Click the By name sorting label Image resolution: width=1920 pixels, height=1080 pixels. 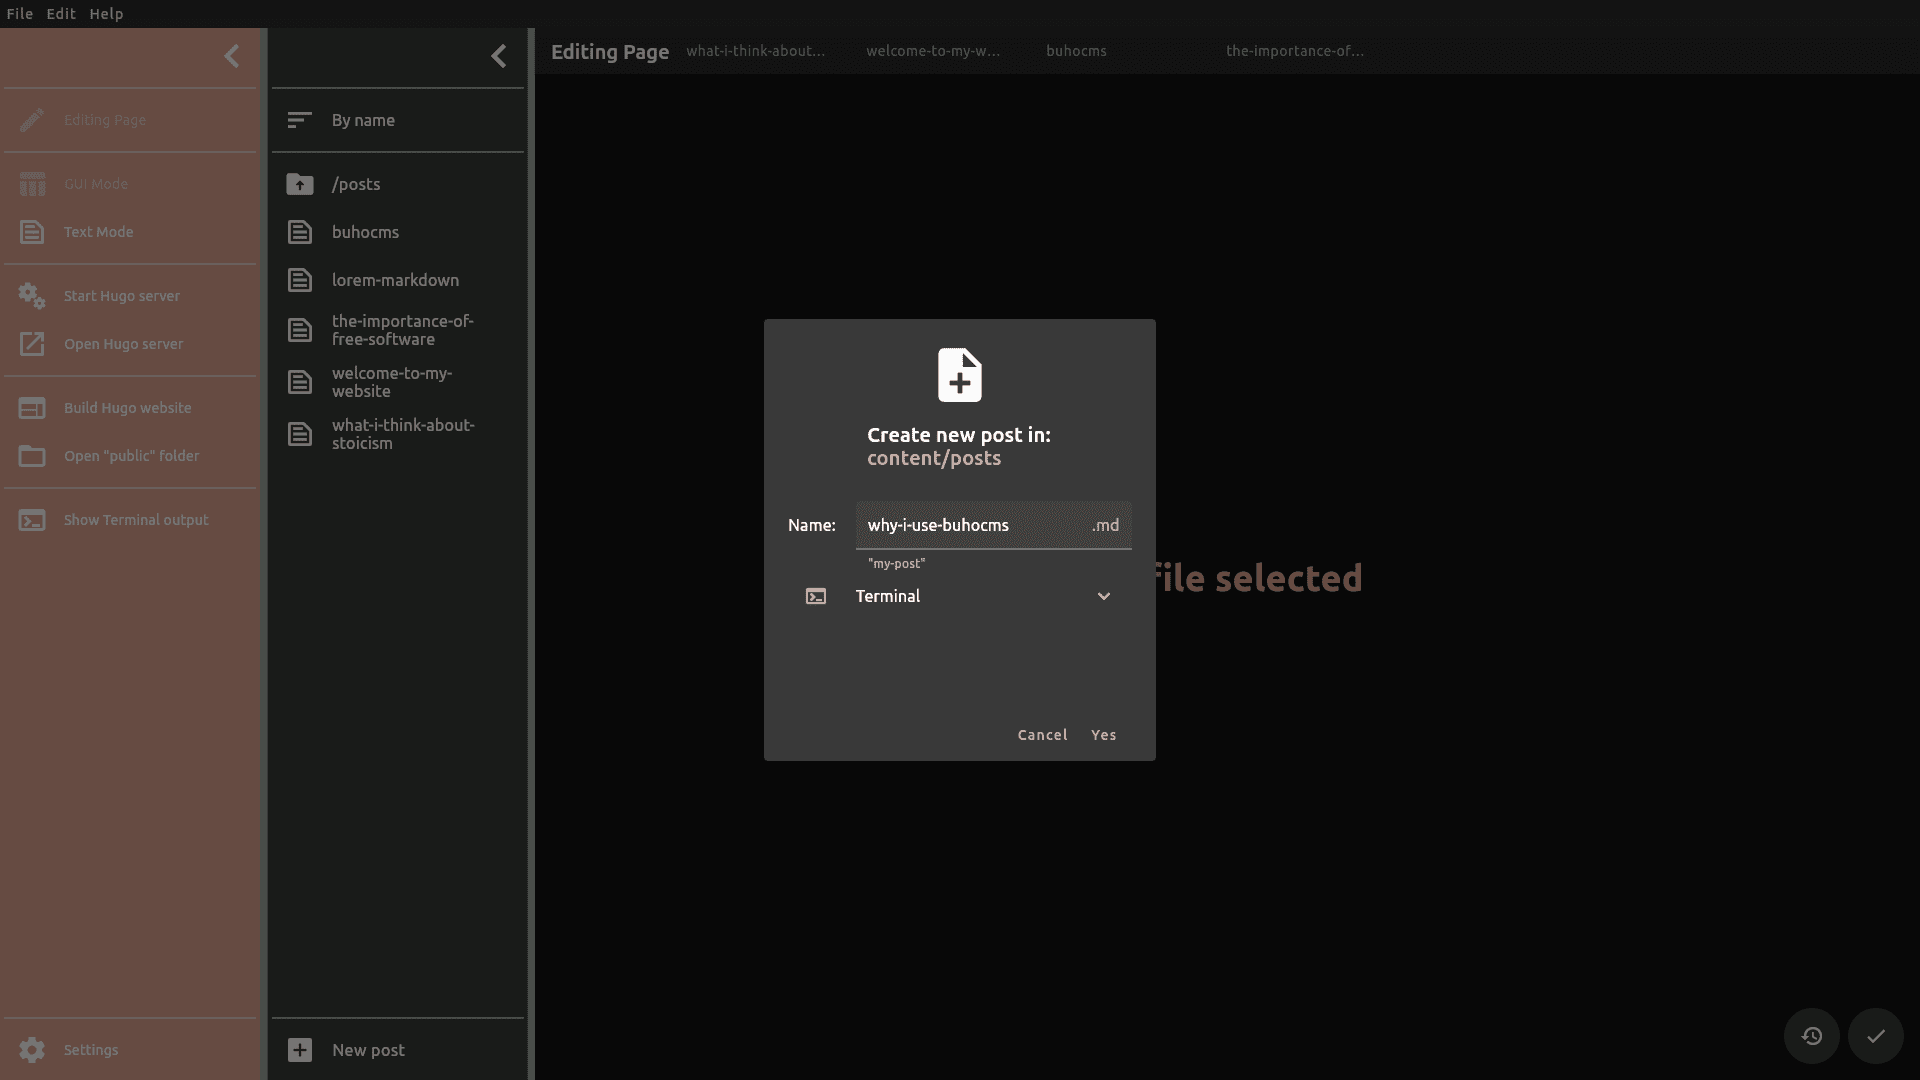[364, 120]
